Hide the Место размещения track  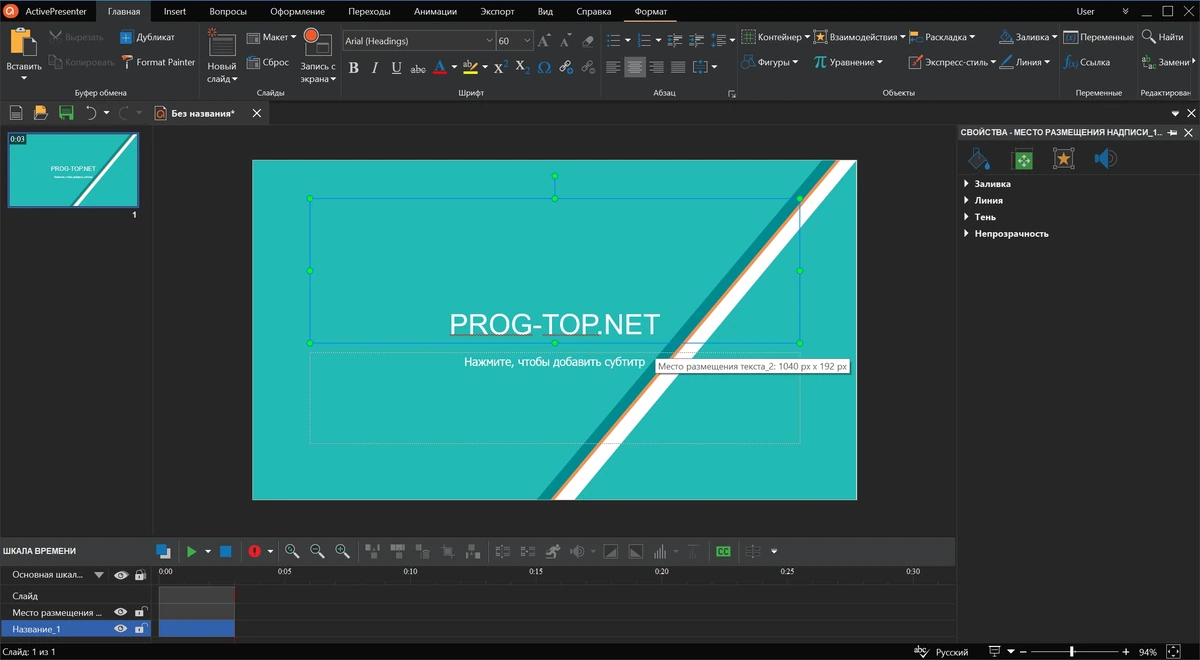click(121, 612)
